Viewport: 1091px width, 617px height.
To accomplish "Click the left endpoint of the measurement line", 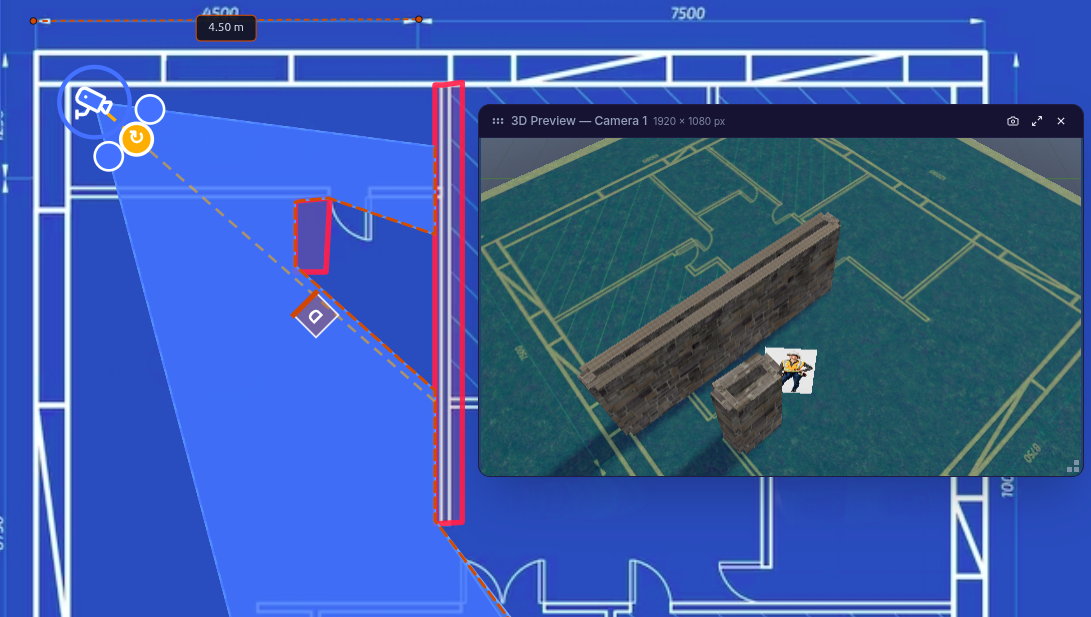I will click(x=33, y=21).
